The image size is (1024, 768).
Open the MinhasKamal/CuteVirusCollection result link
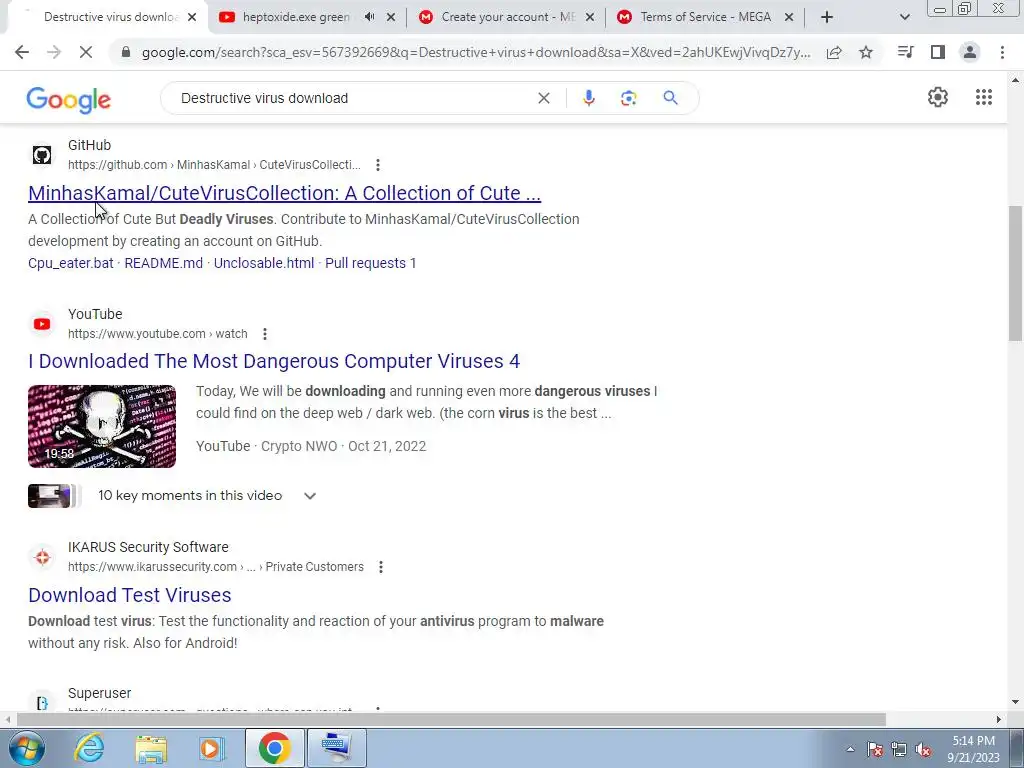pyautogui.click(x=285, y=193)
